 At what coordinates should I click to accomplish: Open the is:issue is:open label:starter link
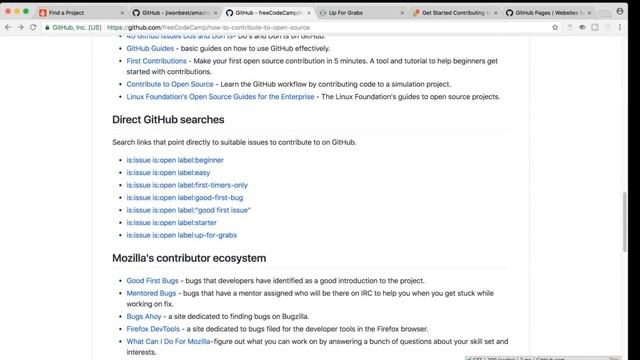[171, 223]
